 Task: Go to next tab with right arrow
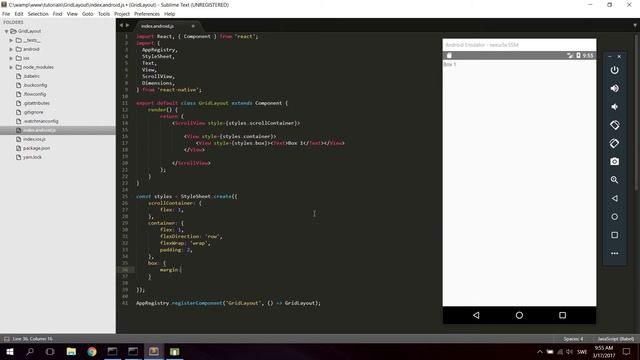[x=127, y=25]
